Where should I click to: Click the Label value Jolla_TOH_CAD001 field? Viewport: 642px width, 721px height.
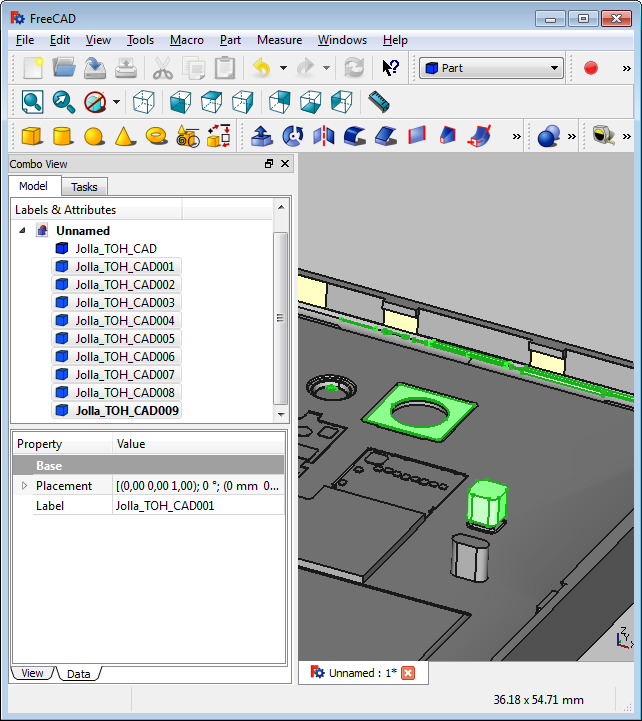pos(198,506)
